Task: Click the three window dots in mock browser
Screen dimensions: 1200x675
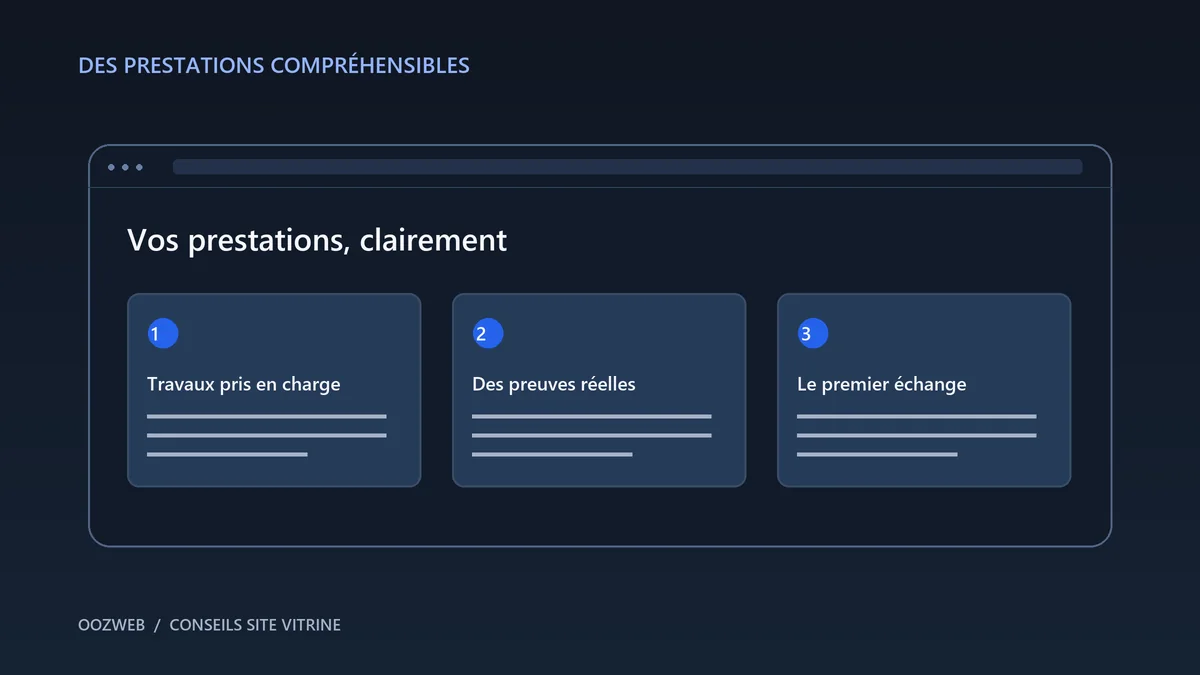Action: [x=125, y=167]
